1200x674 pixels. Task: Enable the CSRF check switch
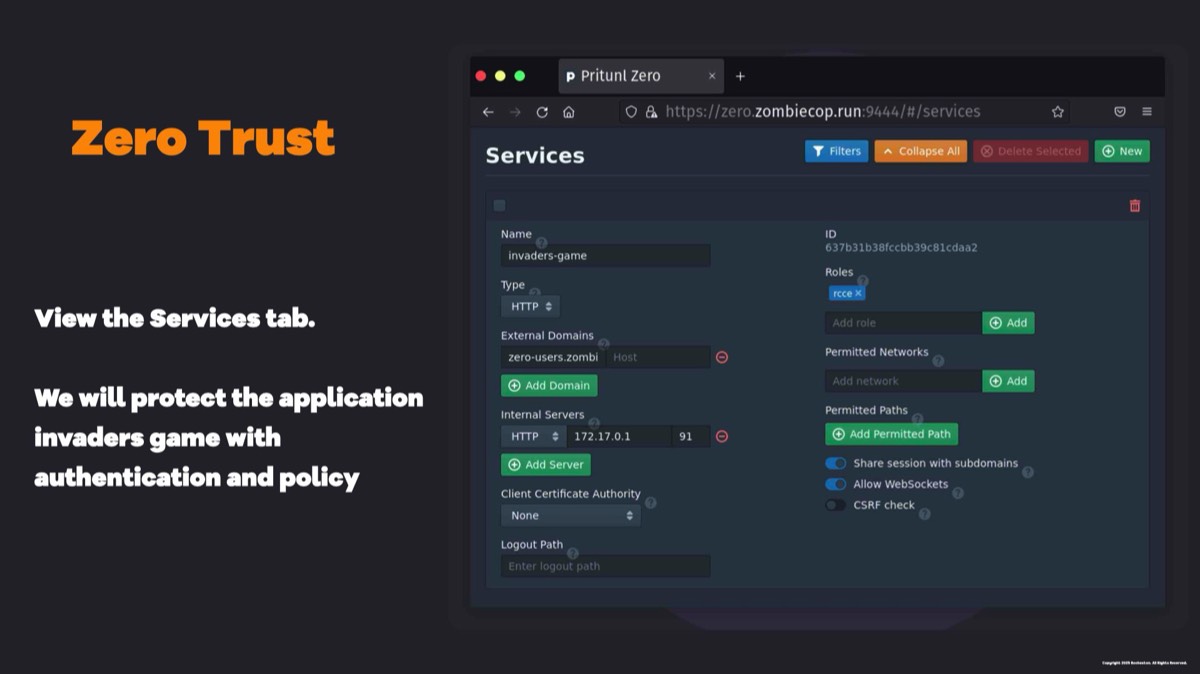(835, 506)
